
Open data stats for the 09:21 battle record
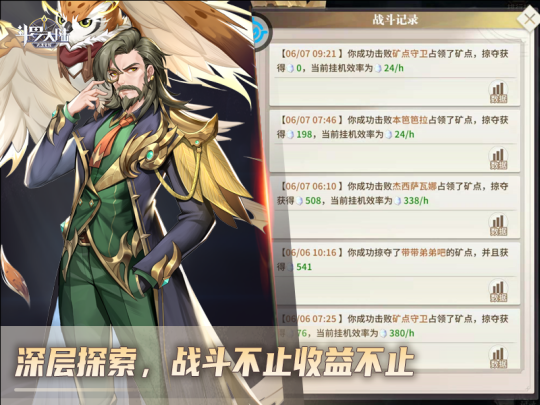coord(498,92)
